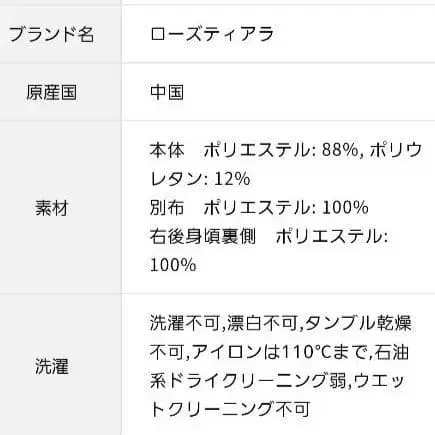The width and height of the screenshot is (435, 435).
Task: Click the word ポリウ at line end
Action: click(396, 150)
